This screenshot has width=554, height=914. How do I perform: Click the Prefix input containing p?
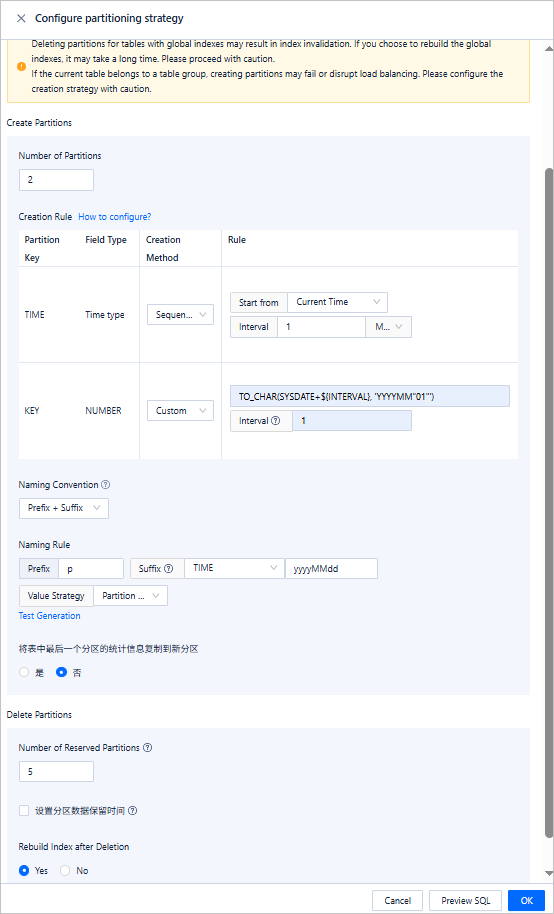click(x=91, y=568)
